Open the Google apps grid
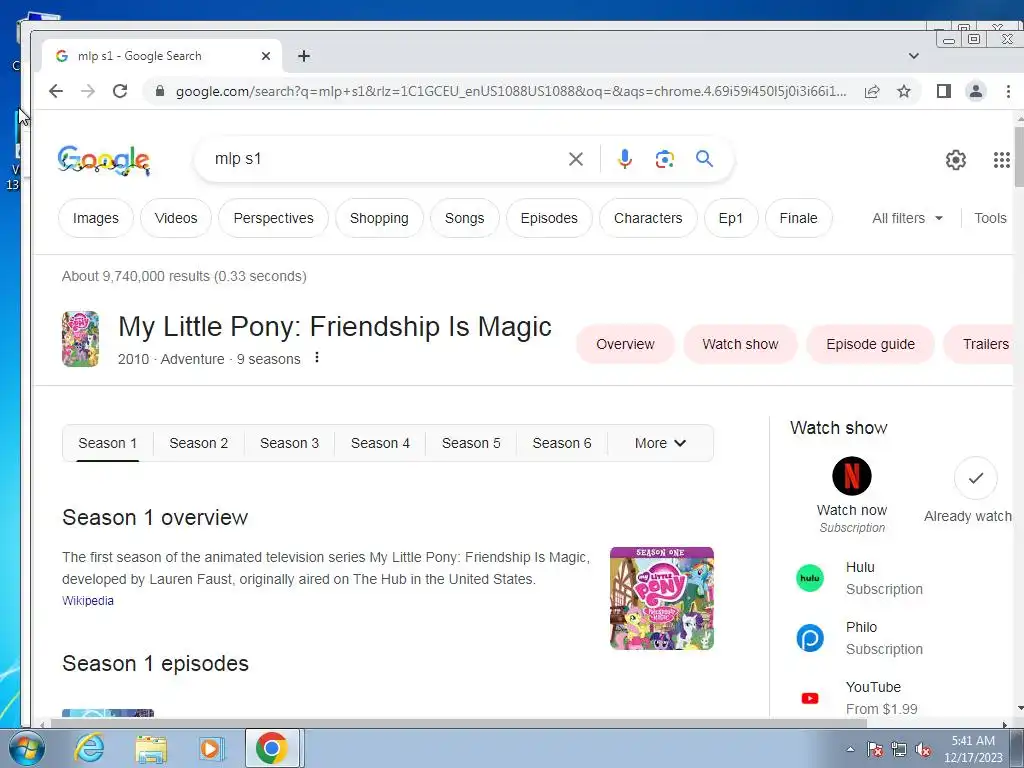This screenshot has width=1024, height=768. (1002, 159)
